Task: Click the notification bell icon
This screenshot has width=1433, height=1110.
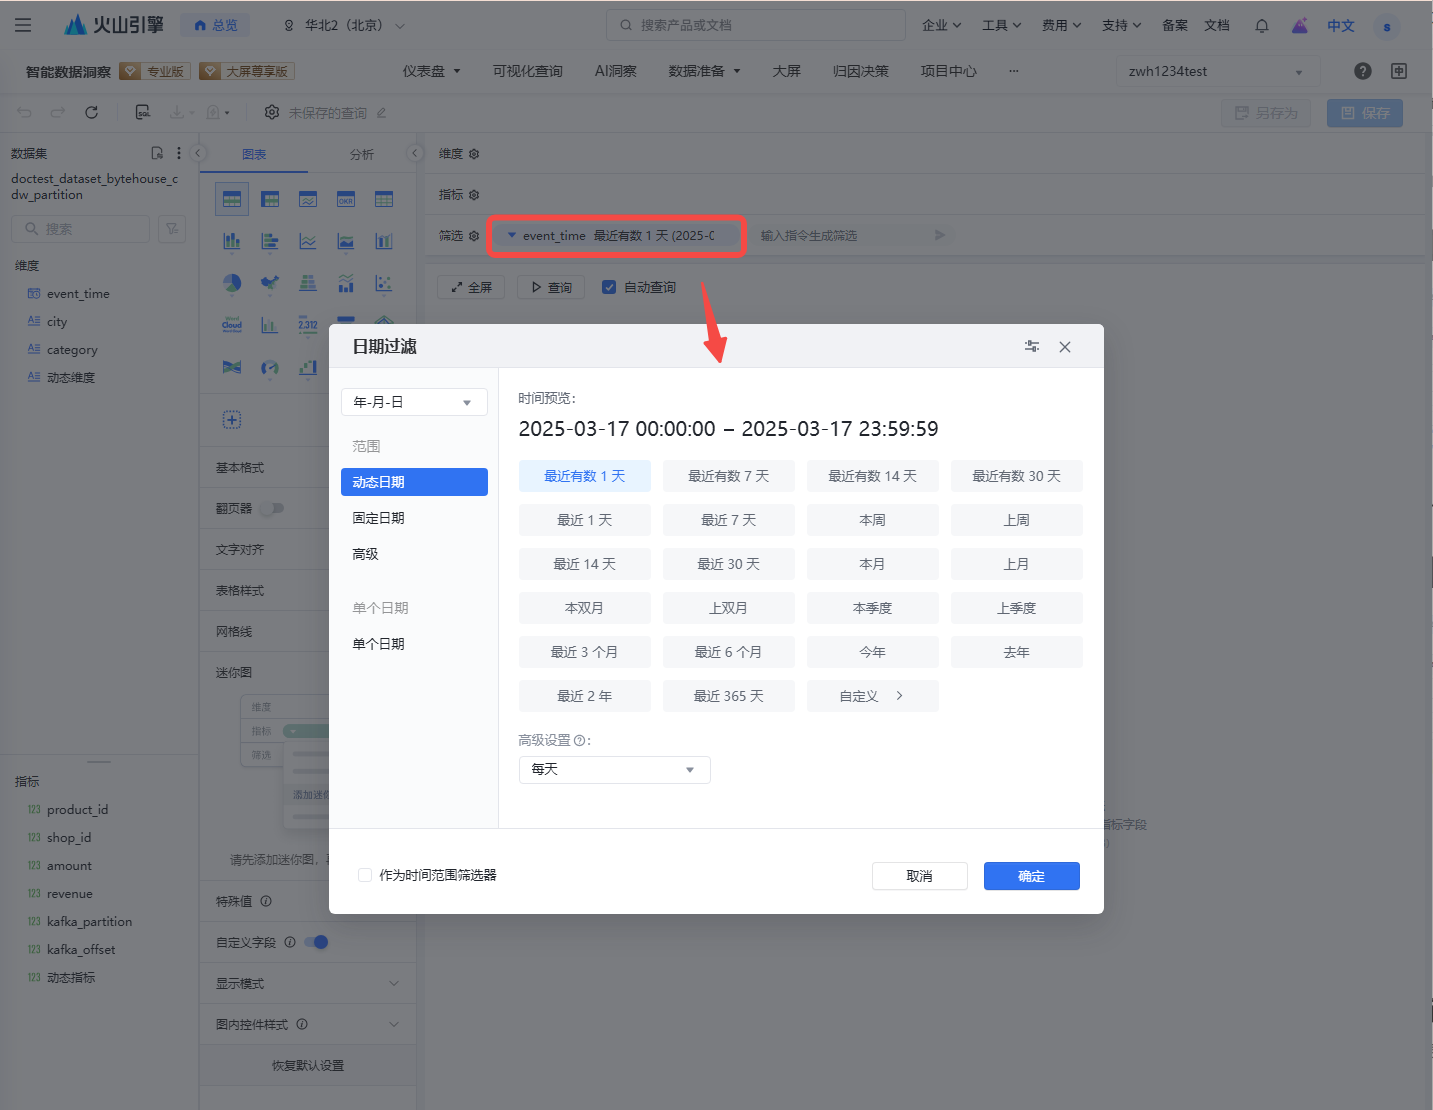Action: [1262, 26]
